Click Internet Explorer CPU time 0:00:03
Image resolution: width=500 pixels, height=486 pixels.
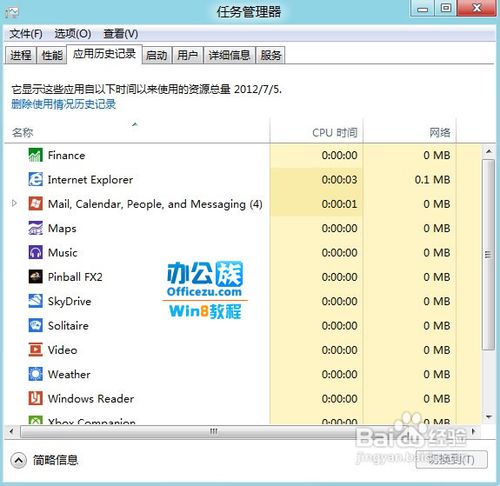(339, 180)
